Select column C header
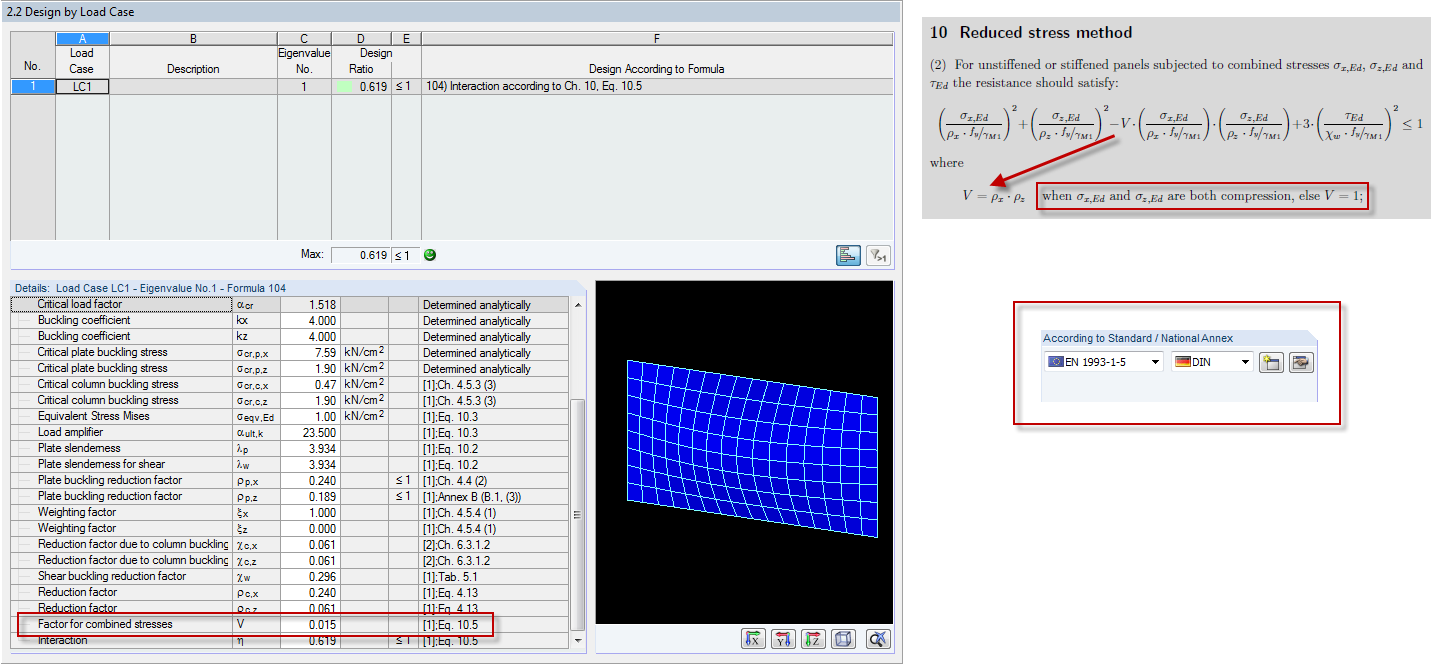This screenshot has width=1449, height=665. coord(304,39)
